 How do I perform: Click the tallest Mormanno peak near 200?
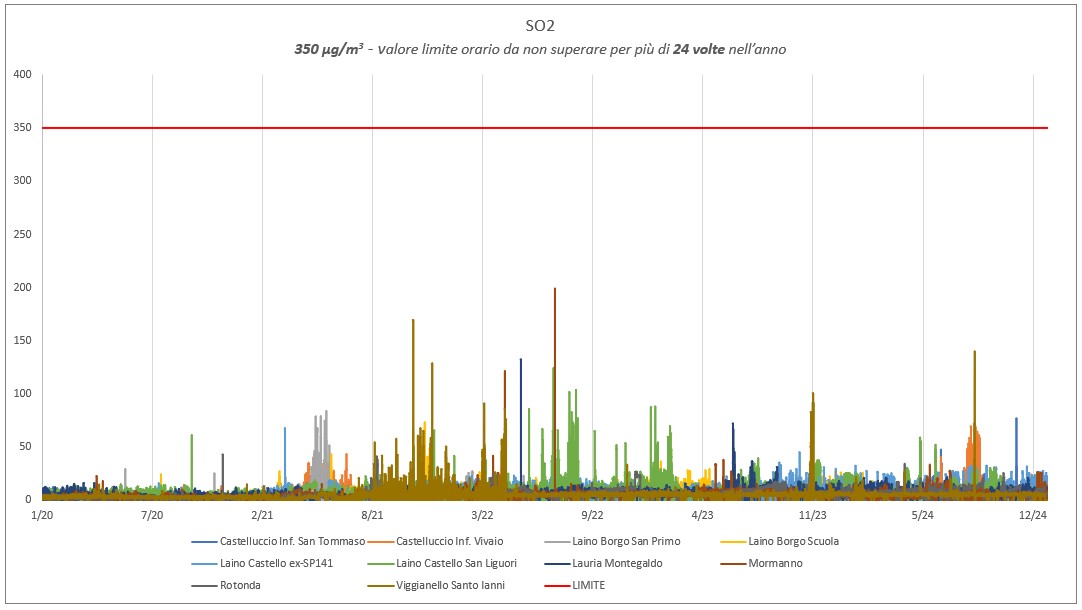[x=554, y=290]
